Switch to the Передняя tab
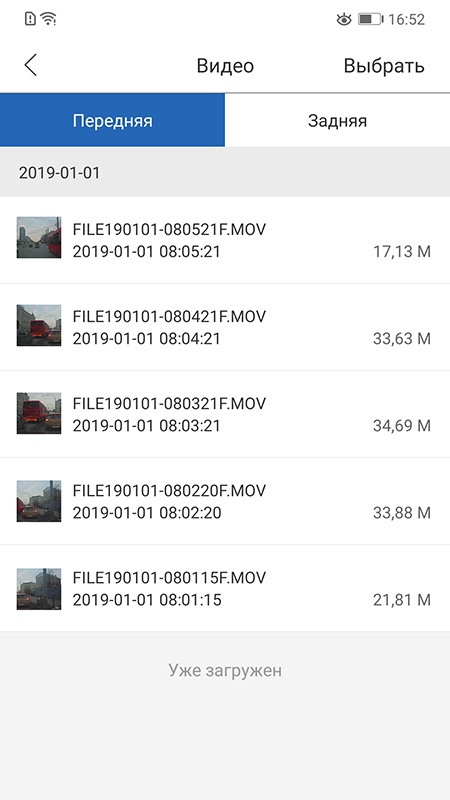This screenshot has width=450, height=800. (x=112, y=121)
